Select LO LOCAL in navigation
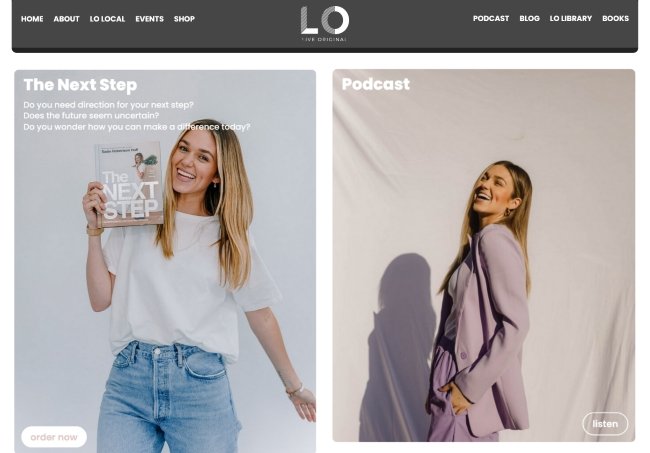Image resolution: width=650 pixels, height=453 pixels. (x=107, y=19)
